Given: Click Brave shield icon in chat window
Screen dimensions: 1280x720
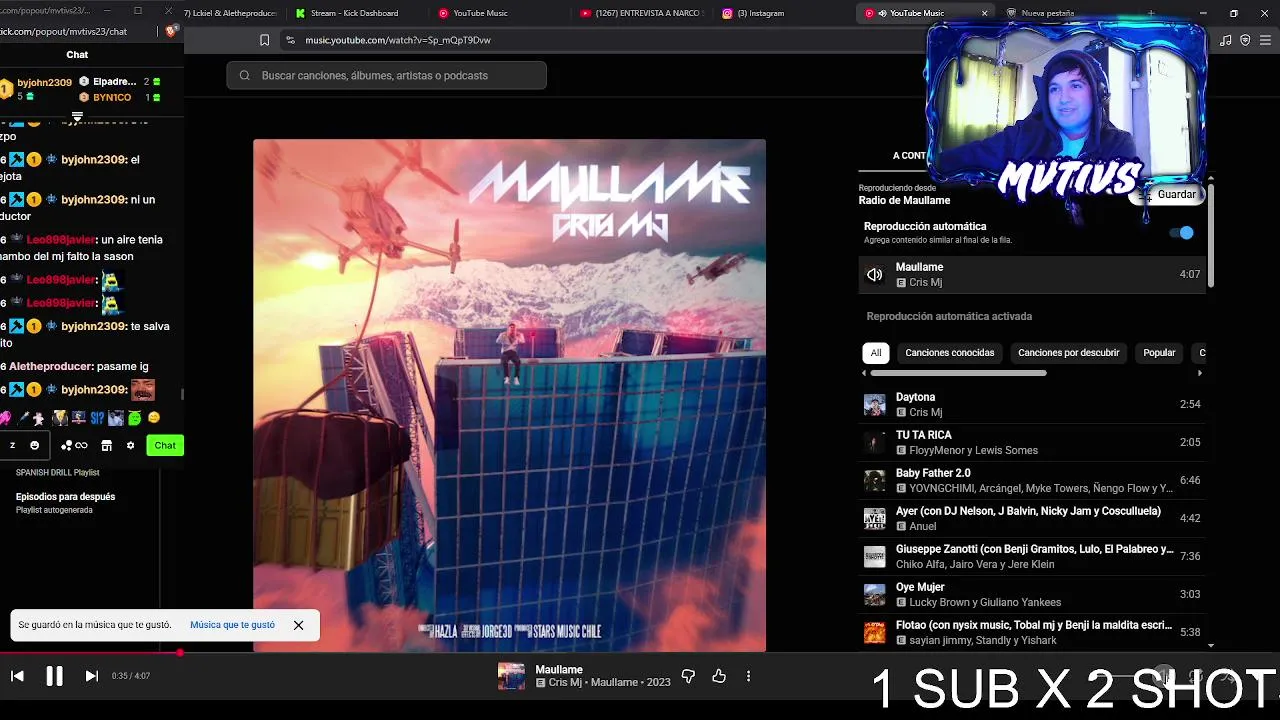Looking at the screenshot, I should click(x=170, y=31).
